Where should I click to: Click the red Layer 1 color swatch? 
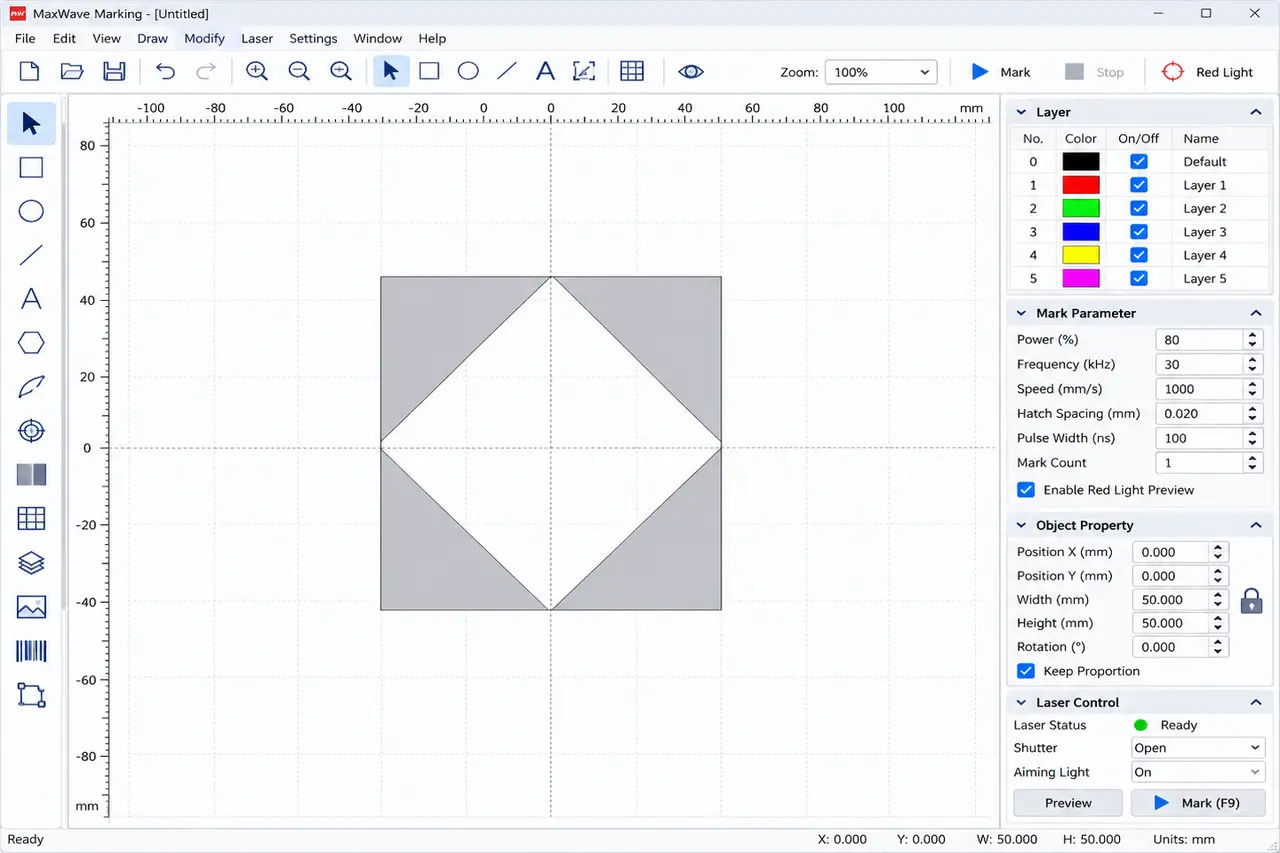pyautogui.click(x=1081, y=185)
